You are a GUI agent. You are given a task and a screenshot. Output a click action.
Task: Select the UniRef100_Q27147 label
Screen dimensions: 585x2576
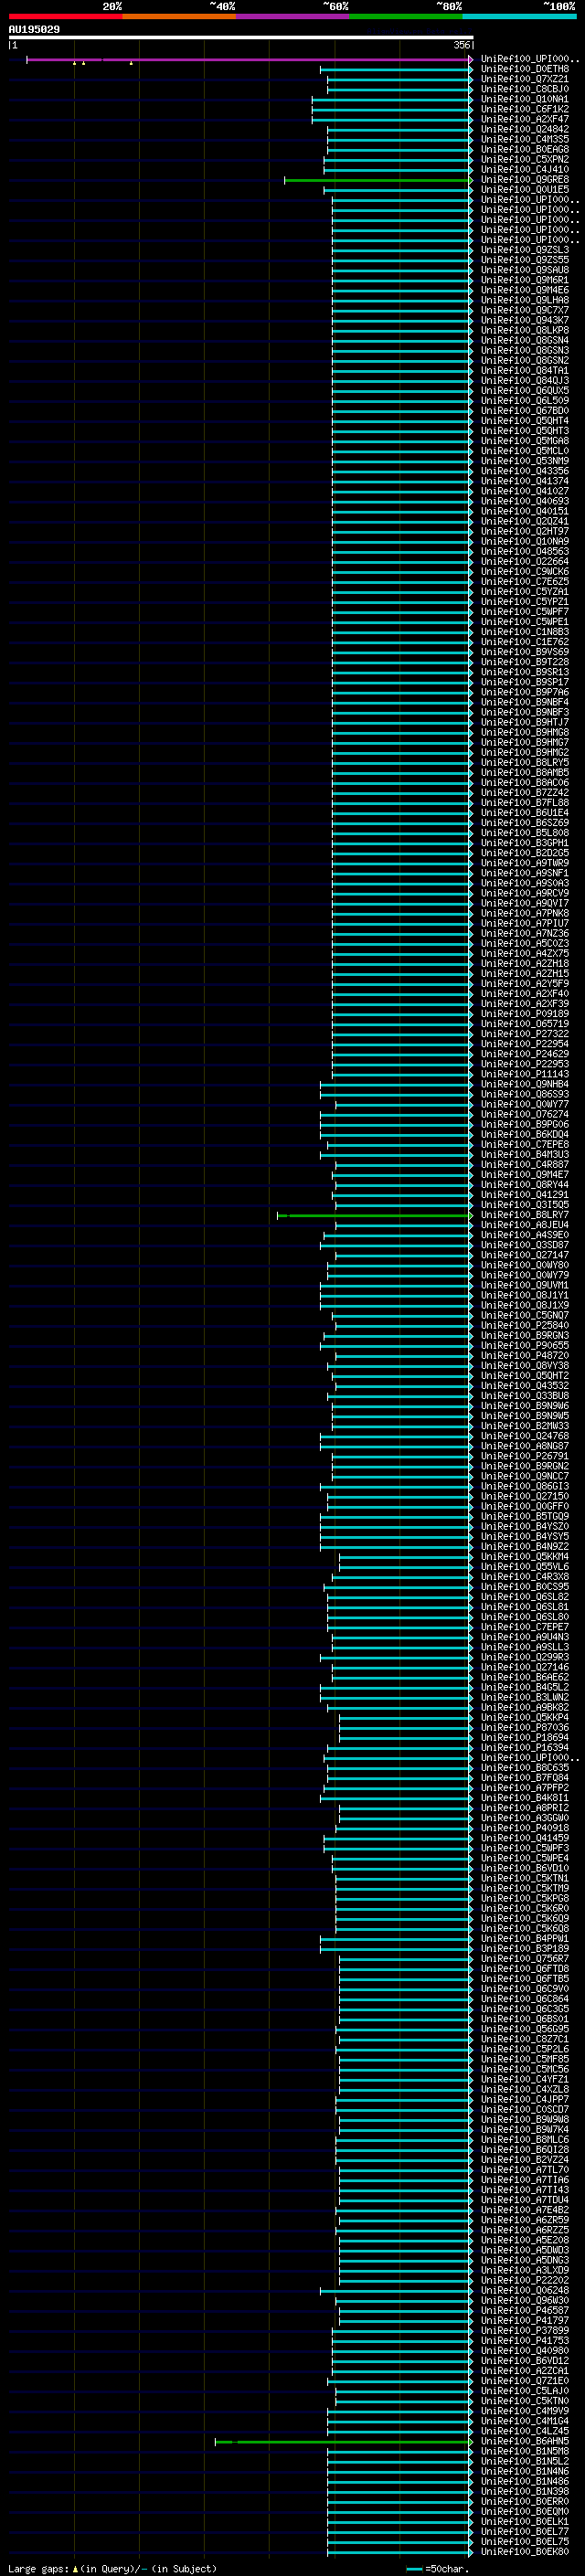click(524, 1255)
